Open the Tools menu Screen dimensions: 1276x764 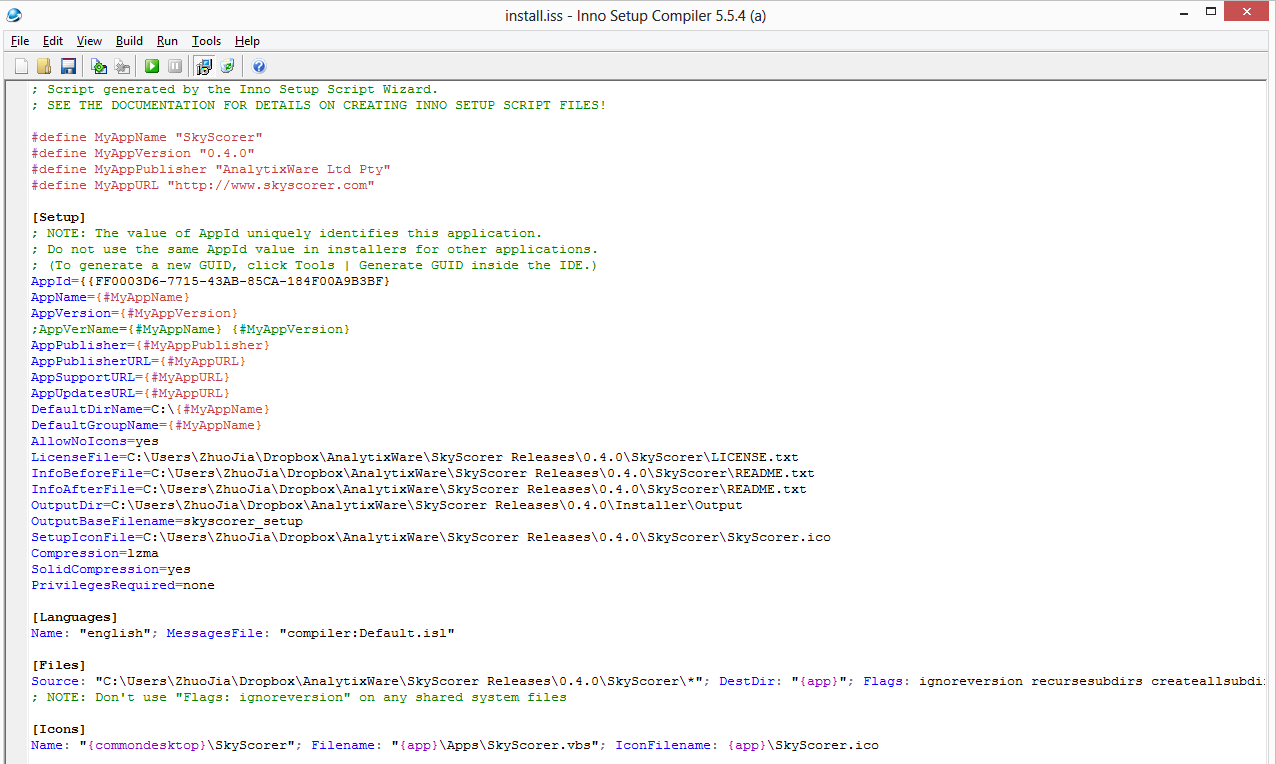(206, 41)
